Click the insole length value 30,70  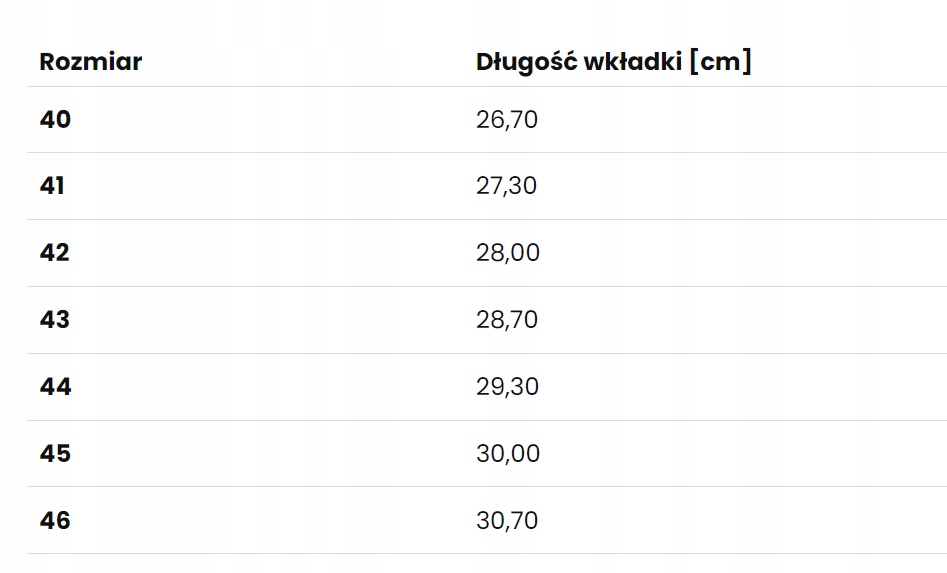tap(507, 521)
